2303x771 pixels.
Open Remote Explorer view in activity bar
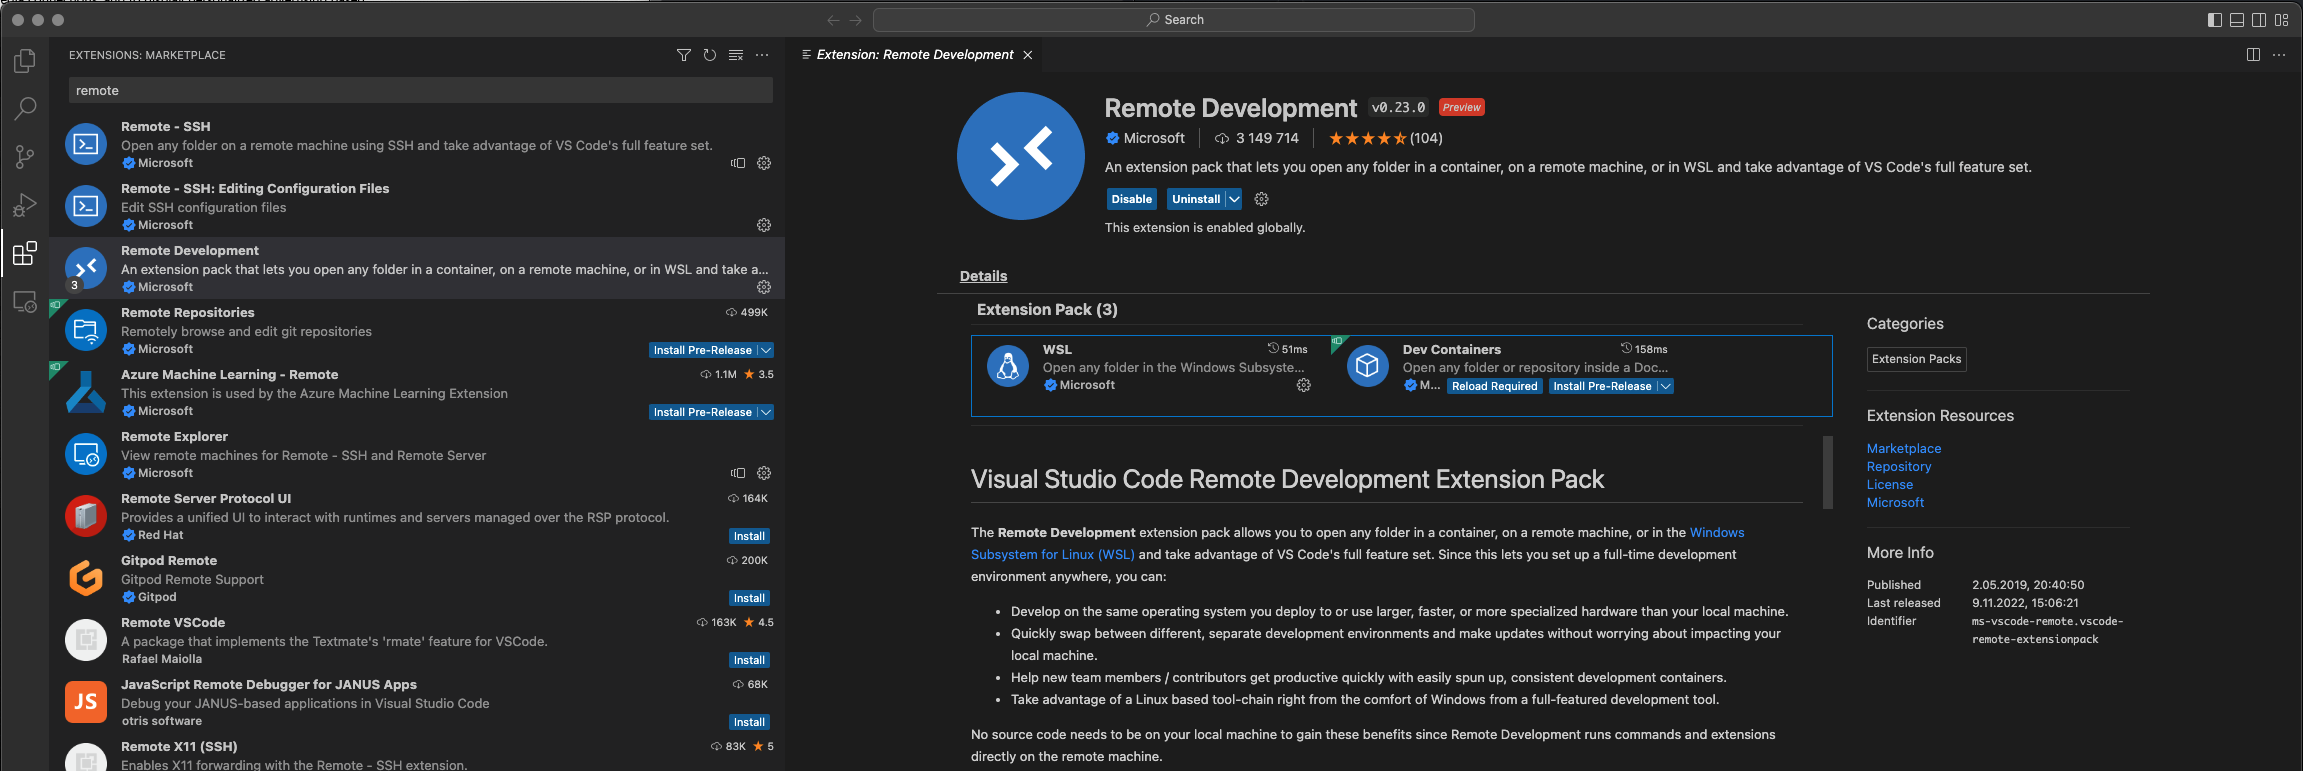pyautogui.click(x=25, y=301)
